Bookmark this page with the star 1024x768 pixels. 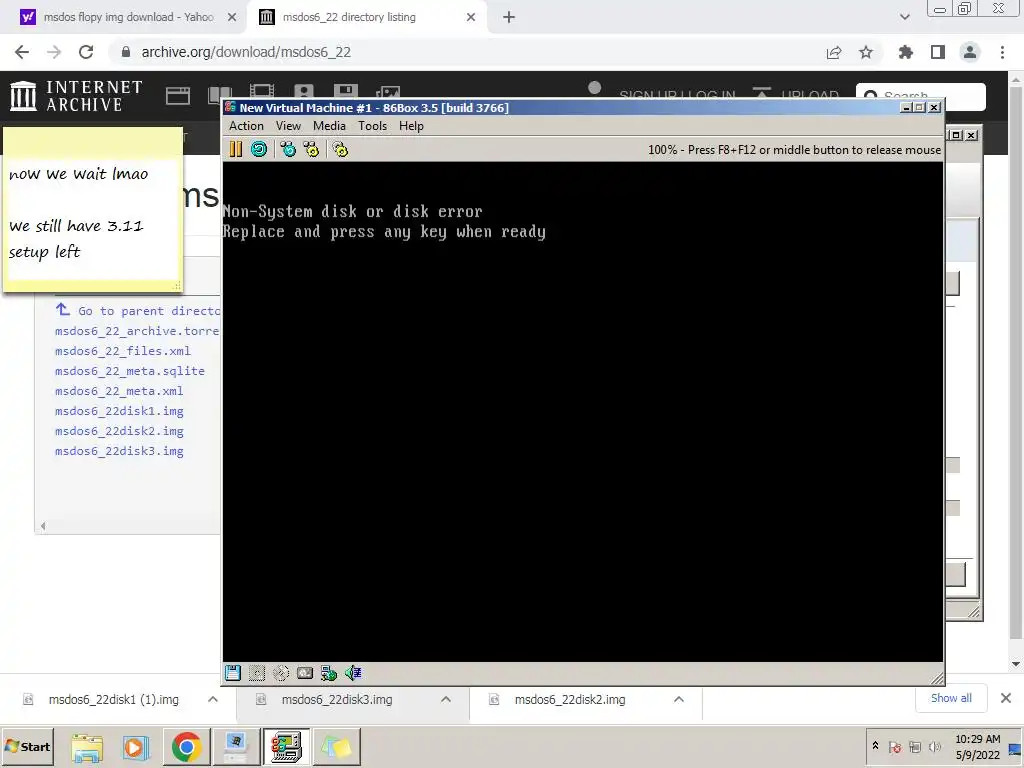(866, 52)
